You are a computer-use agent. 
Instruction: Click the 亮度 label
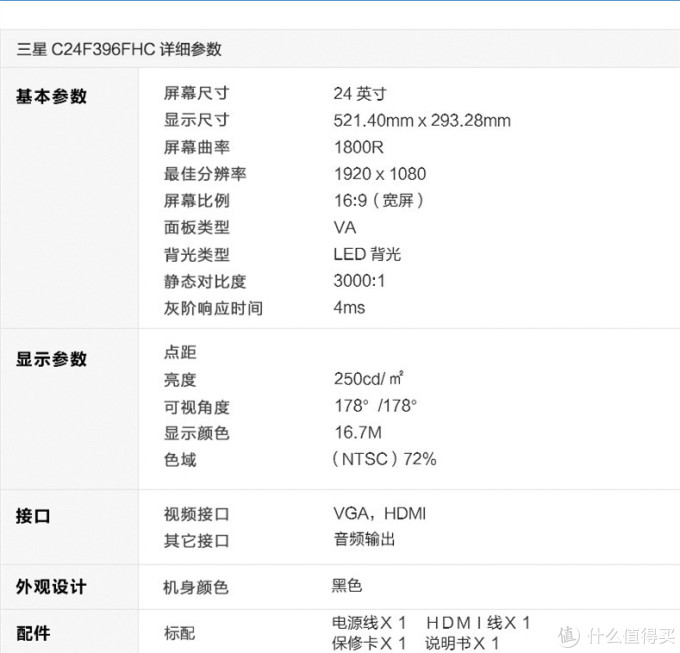click(180, 380)
